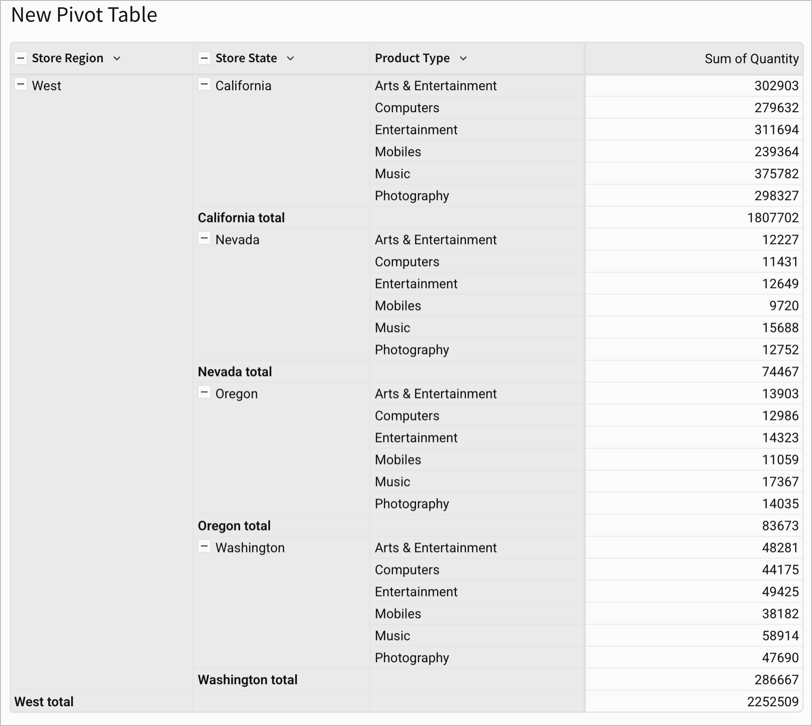
Task: Collapse the California state rows
Action: (205, 86)
